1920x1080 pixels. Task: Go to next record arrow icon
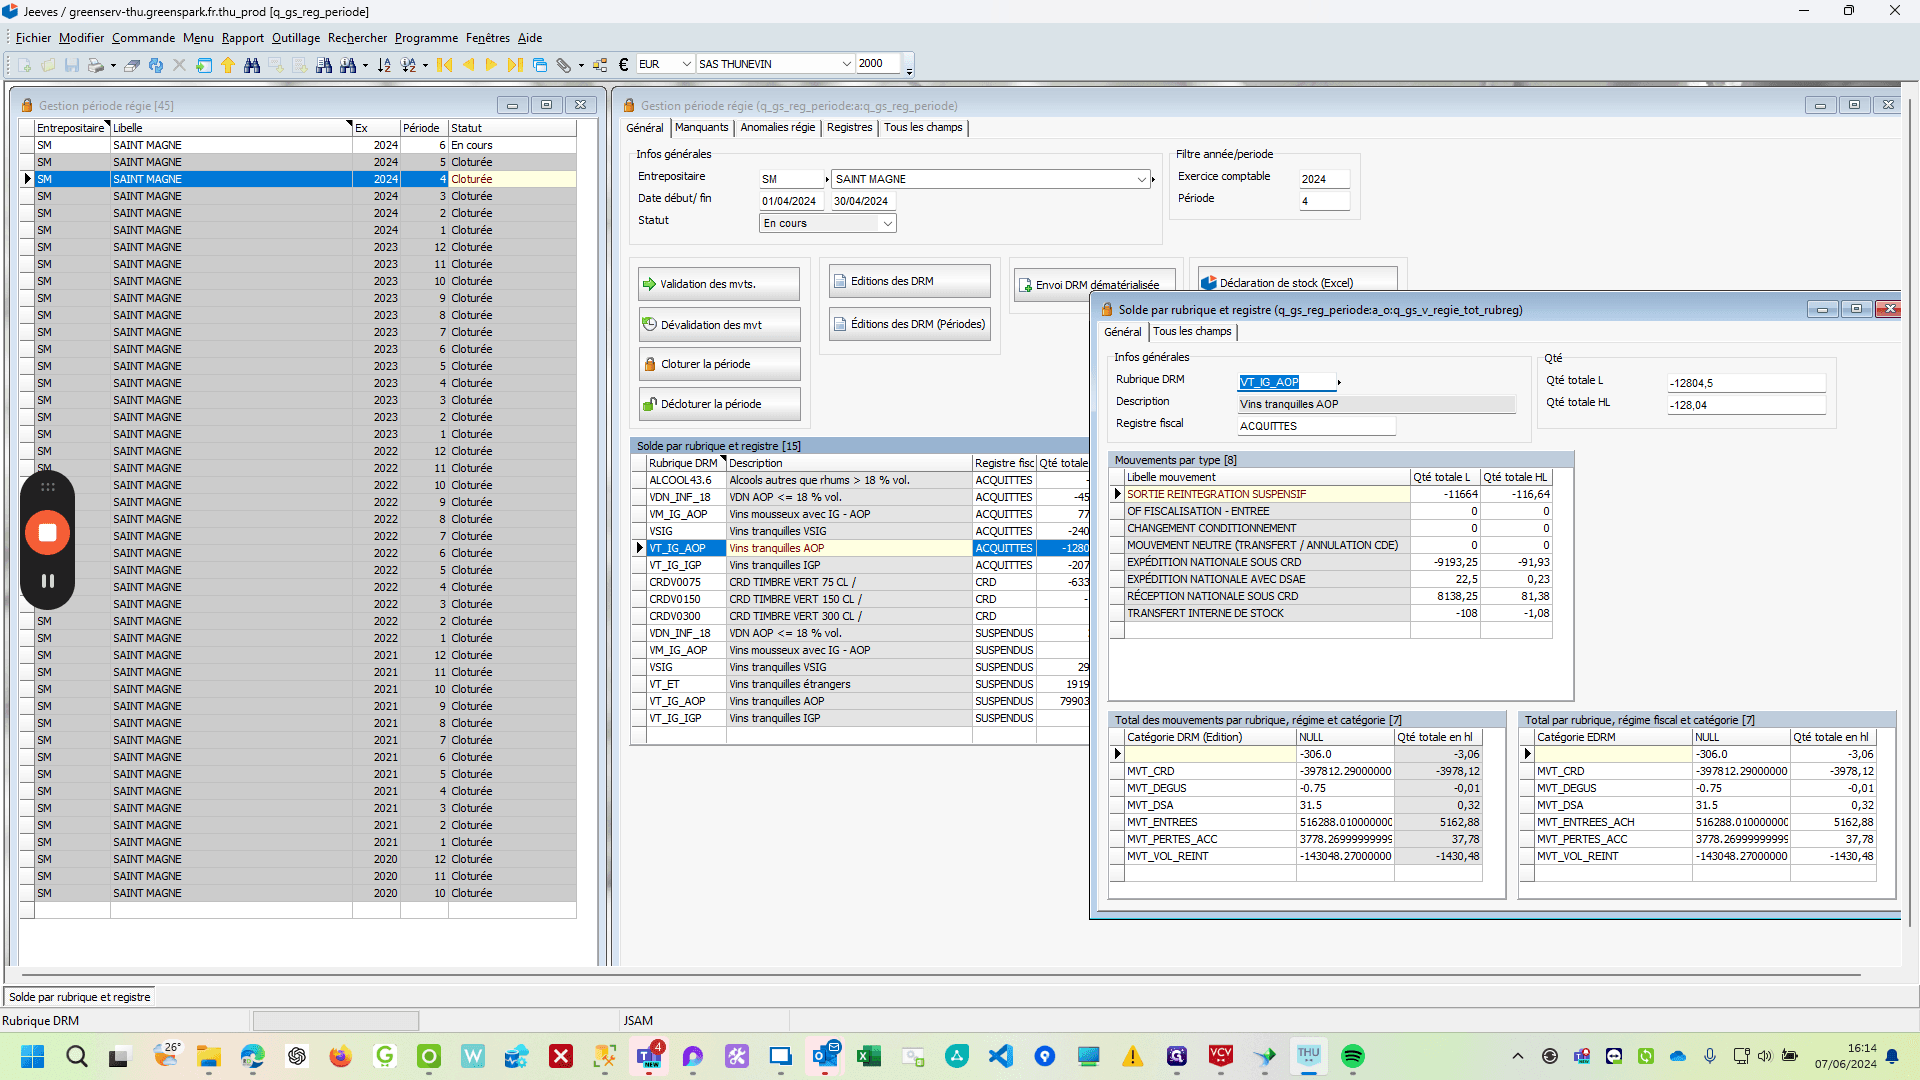[x=491, y=65]
